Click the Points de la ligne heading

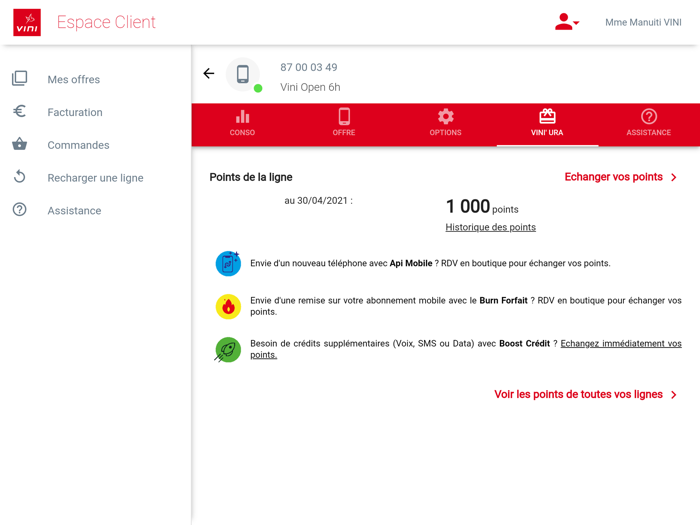(251, 177)
